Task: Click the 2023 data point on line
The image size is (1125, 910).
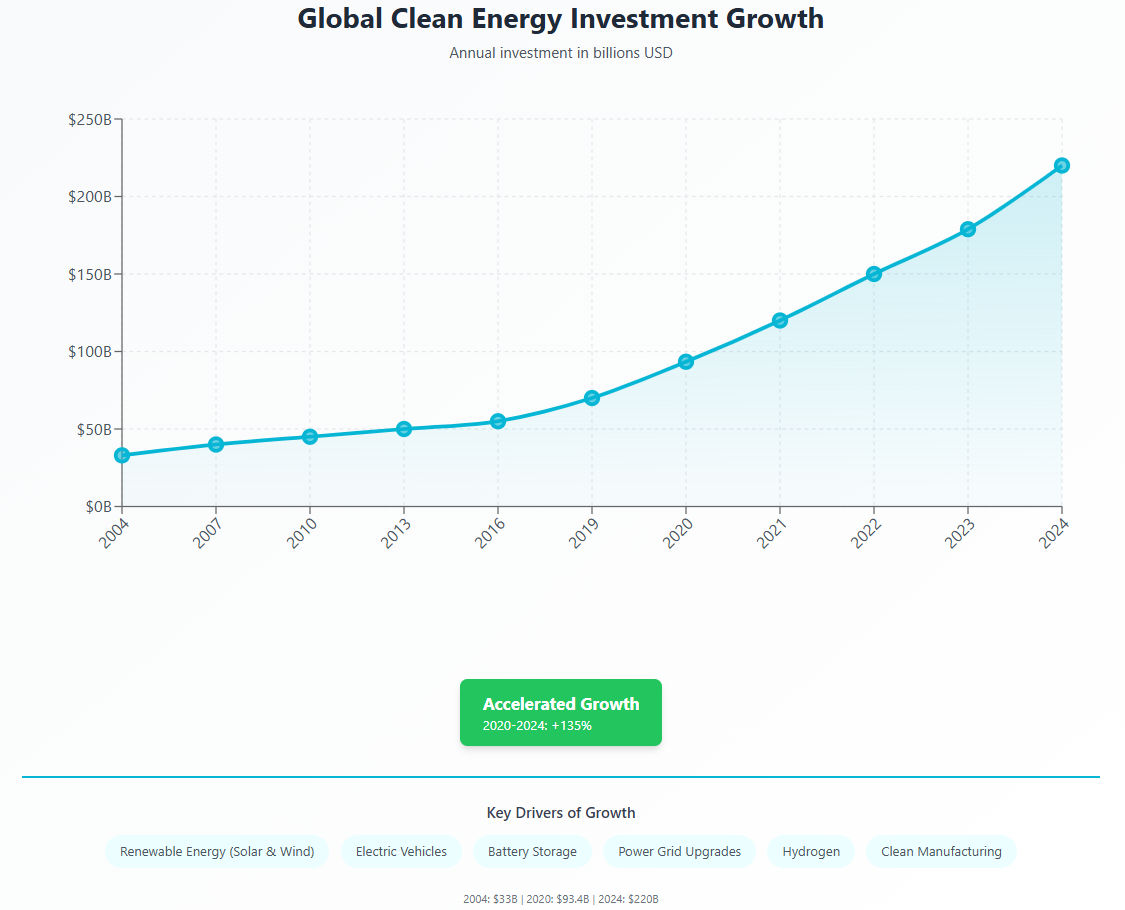Action: point(968,229)
